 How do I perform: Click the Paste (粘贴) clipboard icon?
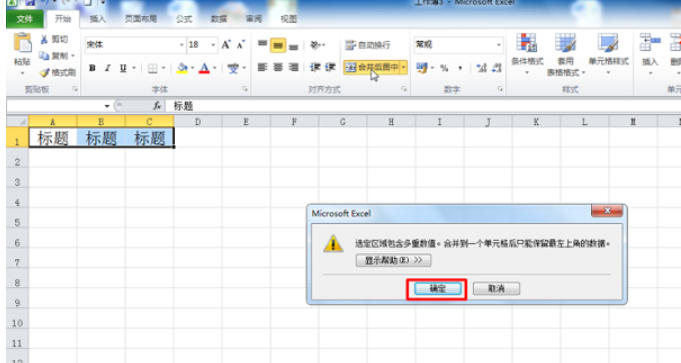[23, 43]
